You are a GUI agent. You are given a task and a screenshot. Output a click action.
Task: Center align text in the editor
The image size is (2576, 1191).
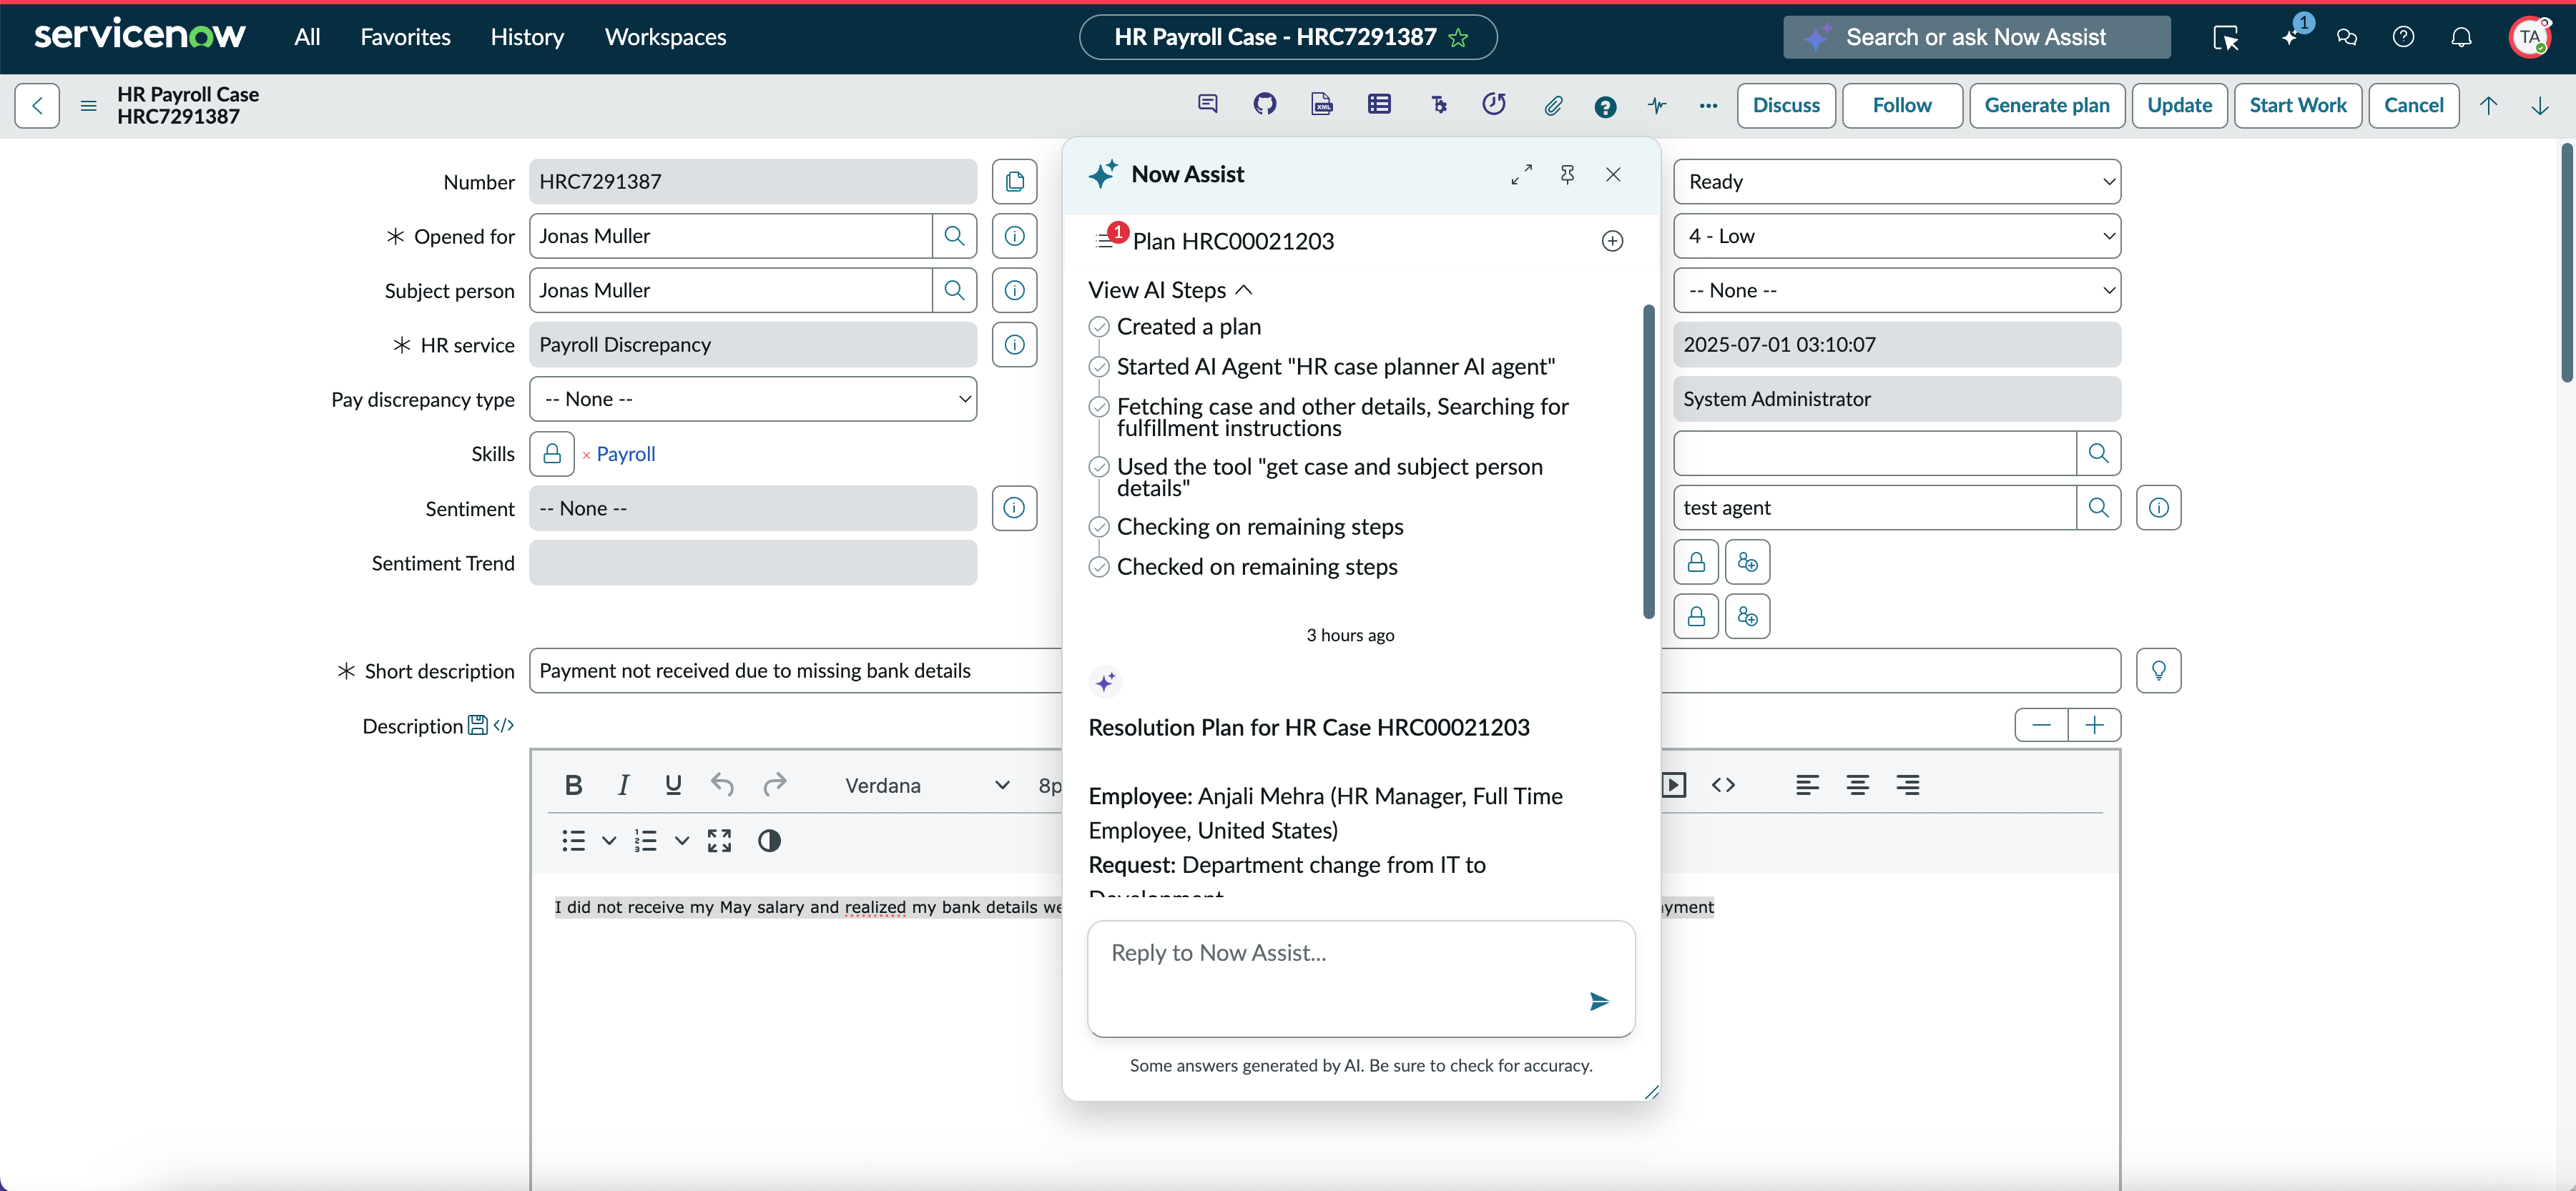coord(1857,786)
